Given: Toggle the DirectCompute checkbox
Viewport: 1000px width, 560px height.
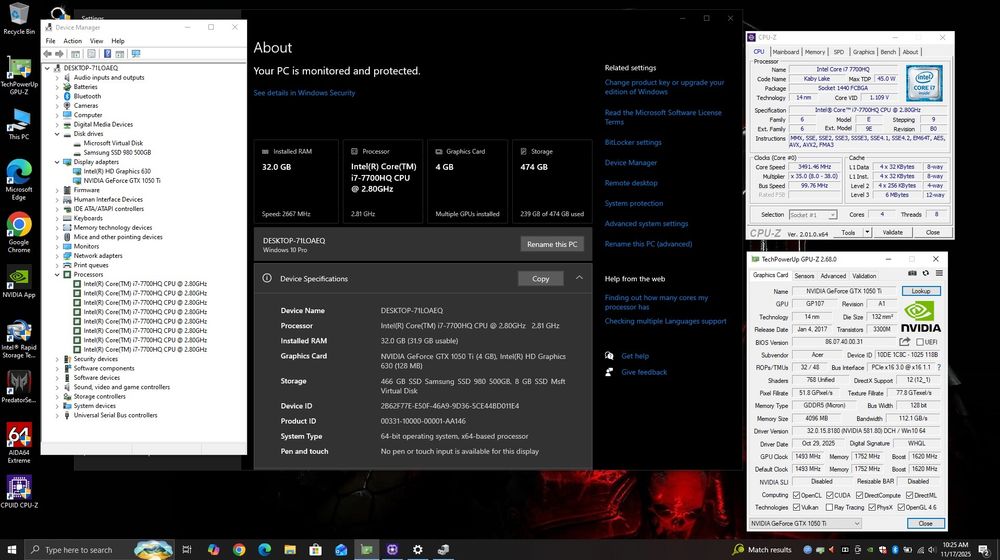Looking at the screenshot, I should click(860, 495).
